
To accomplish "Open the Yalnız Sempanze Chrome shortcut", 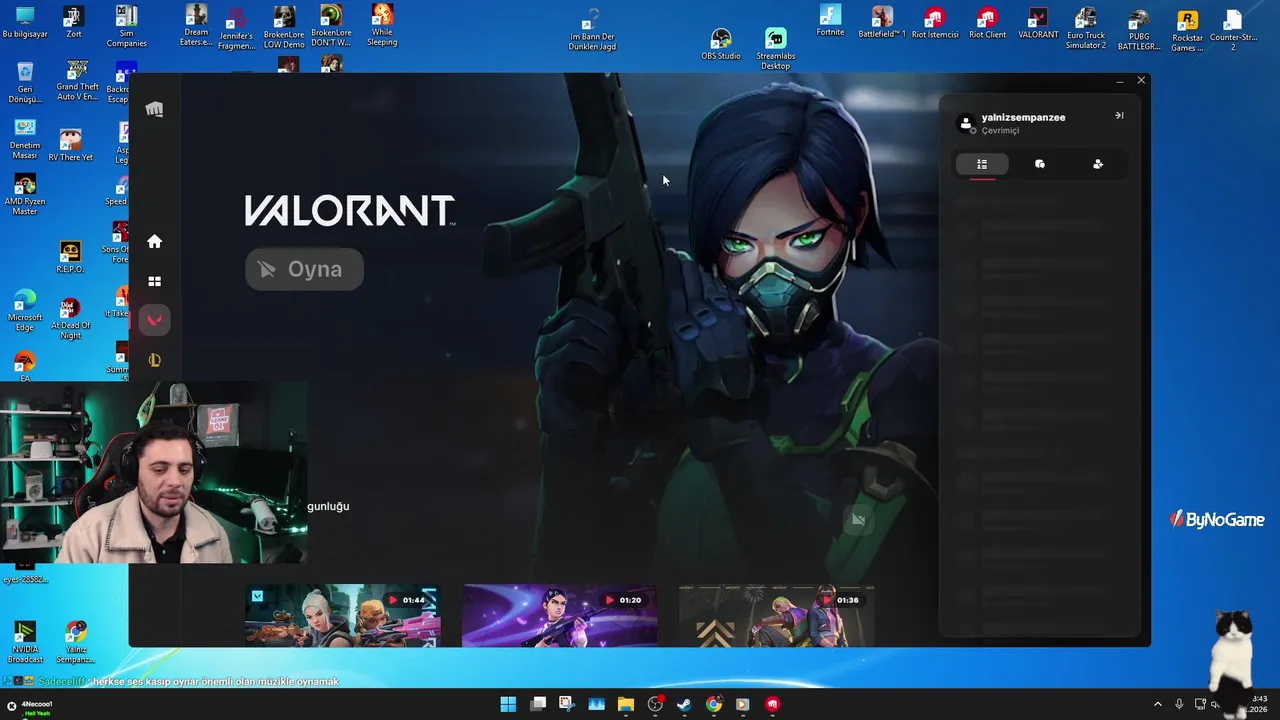I will pyautogui.click(x=75, y=643).
